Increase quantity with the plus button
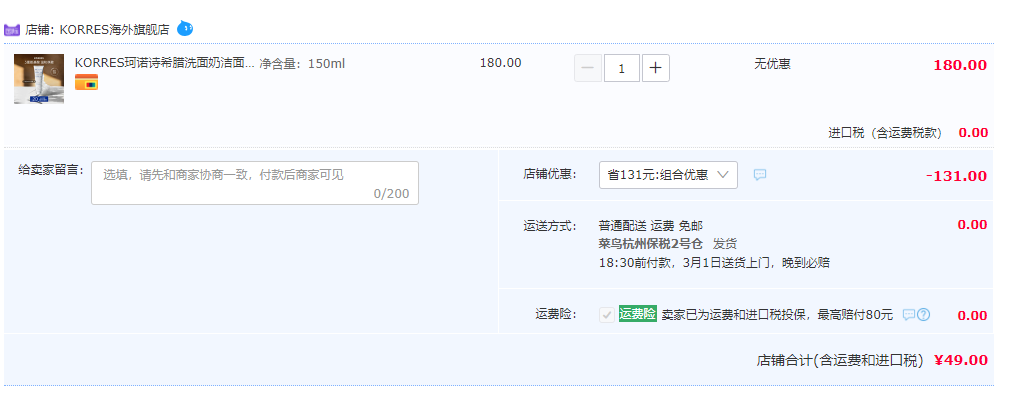This screenshot has width=1030, height=399. pyautogui.click(x=656, y=68)
